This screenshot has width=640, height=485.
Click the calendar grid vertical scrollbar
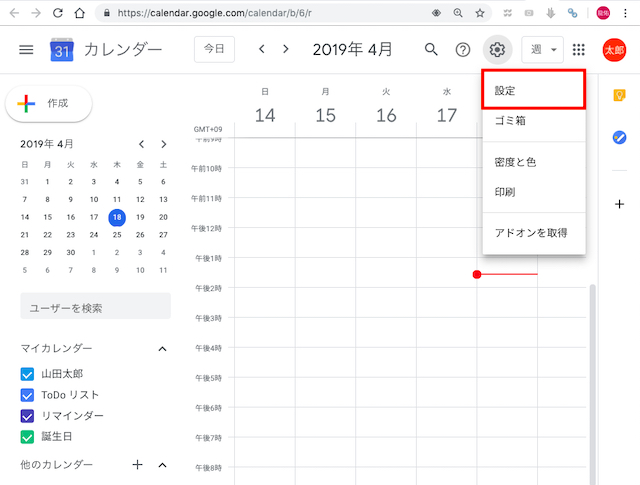[x=592, y=384]
